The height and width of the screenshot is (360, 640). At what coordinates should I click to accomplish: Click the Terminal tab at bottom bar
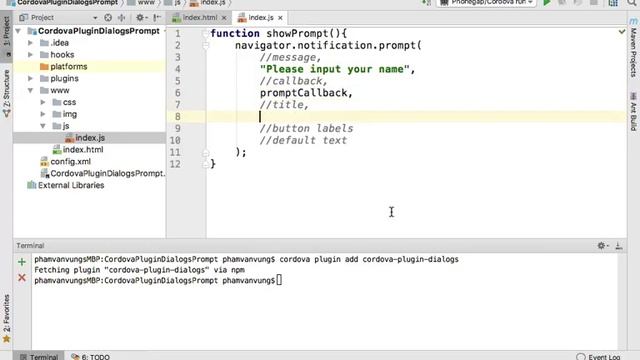(39, 356)
